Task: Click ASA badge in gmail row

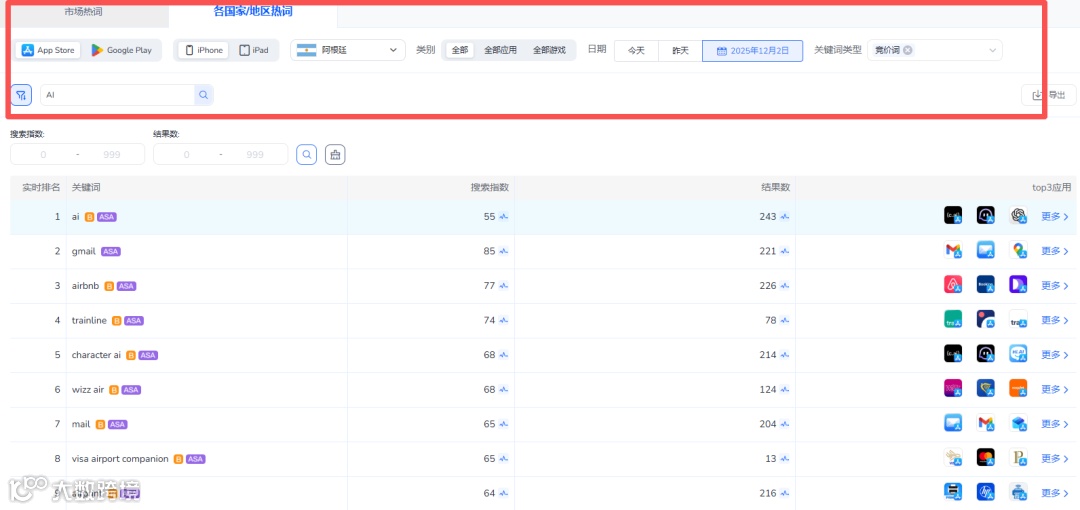Action: 111,252
